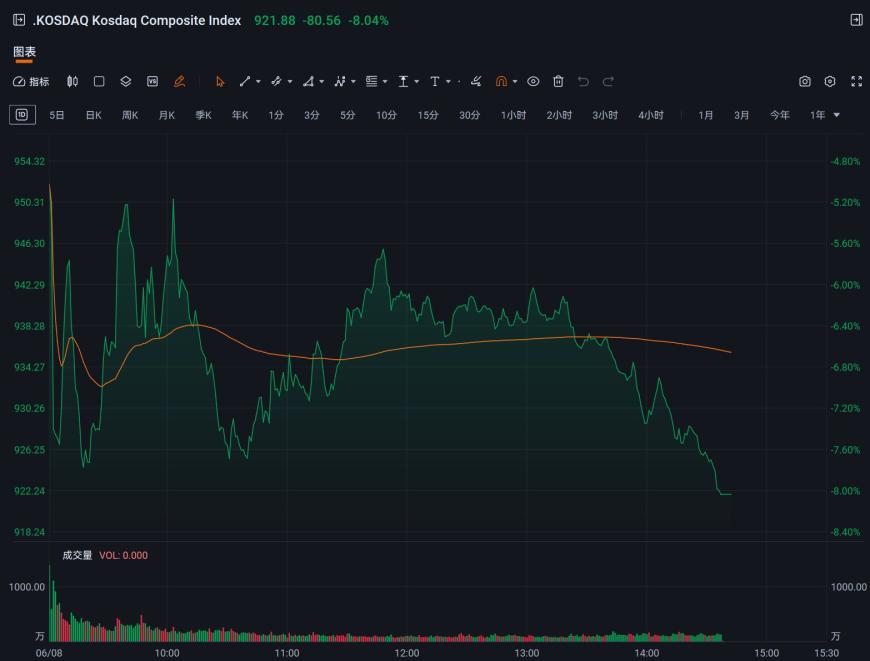870x661 pixels.
Task: Click the VS compare icon
Action: 153,82
